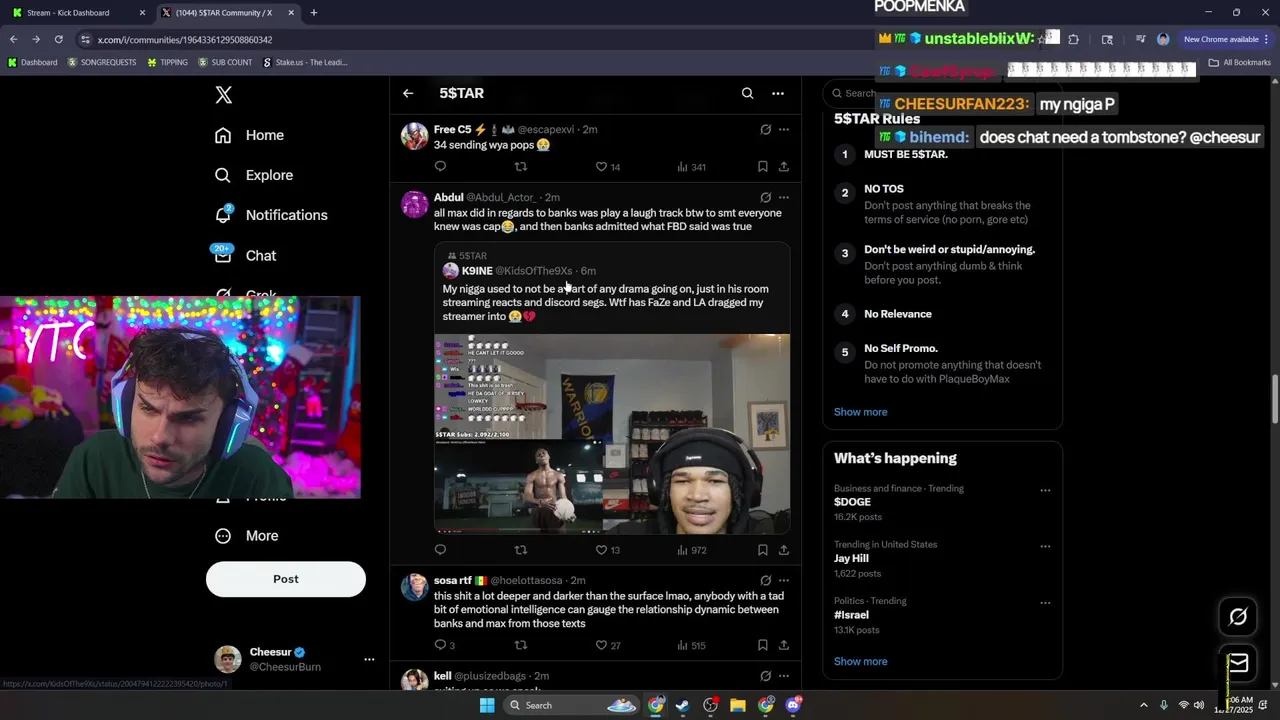
Task: Bookmark Free C5's post
Action: pyautogui.click(x=762, y=167)
